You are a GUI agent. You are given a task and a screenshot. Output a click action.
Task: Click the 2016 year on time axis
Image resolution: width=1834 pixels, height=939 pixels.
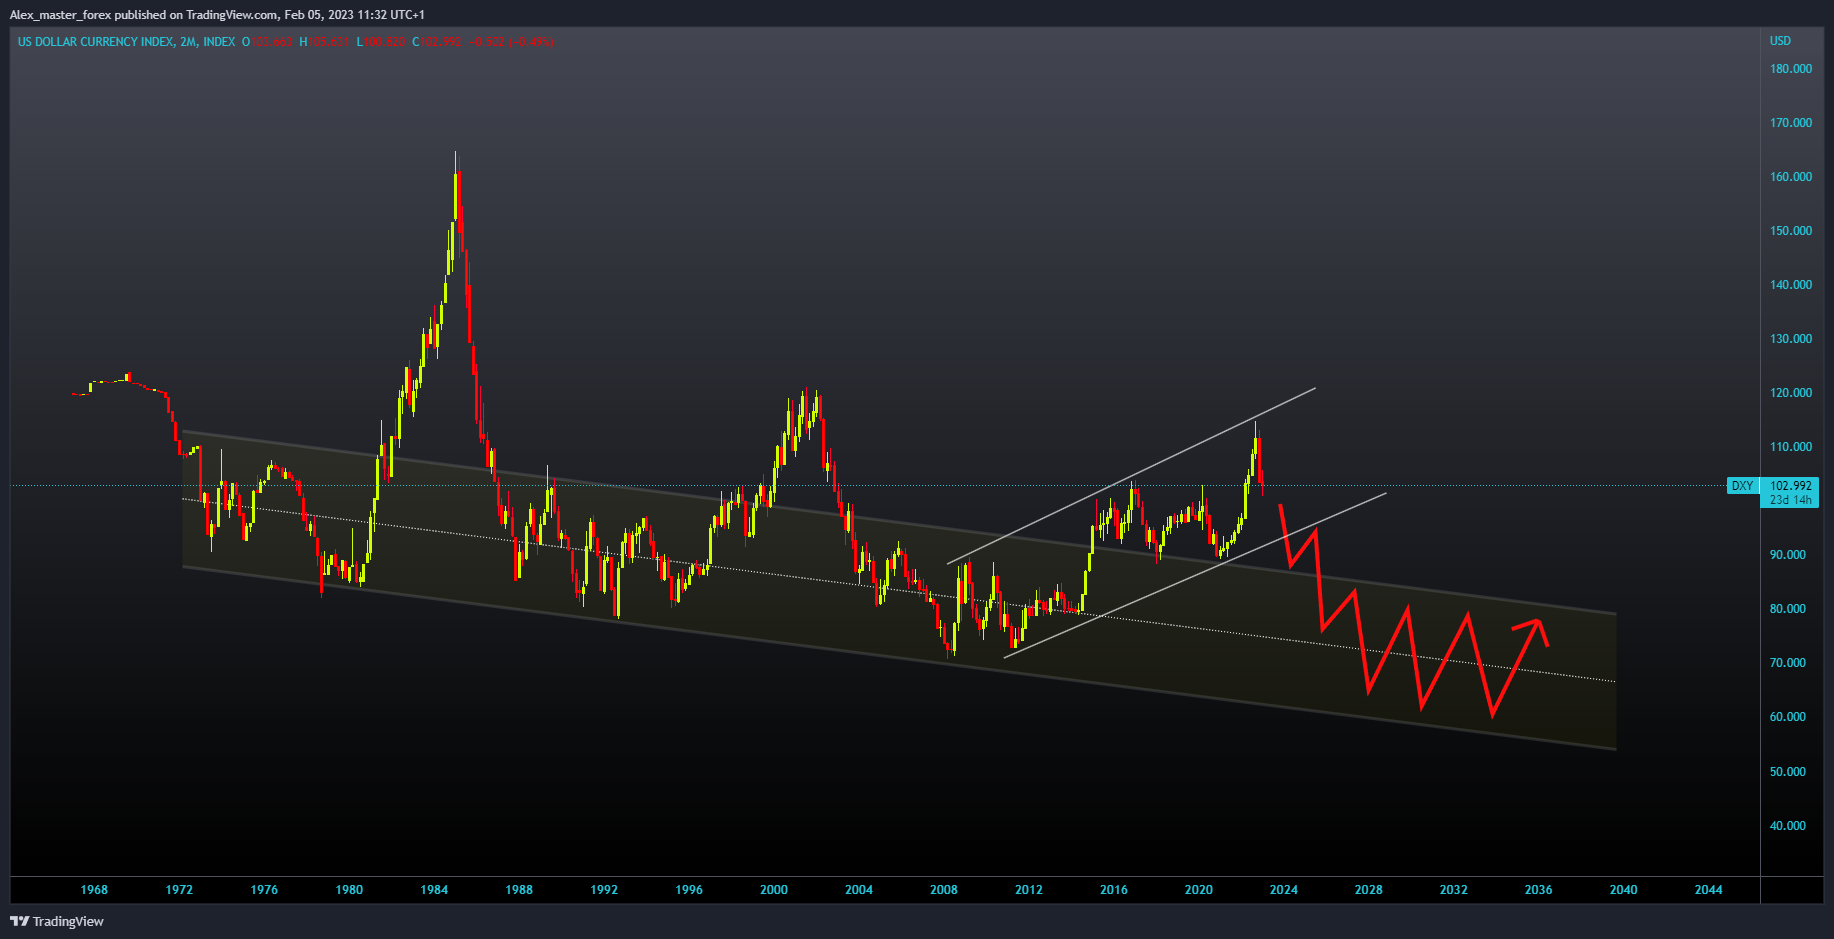1114,890
